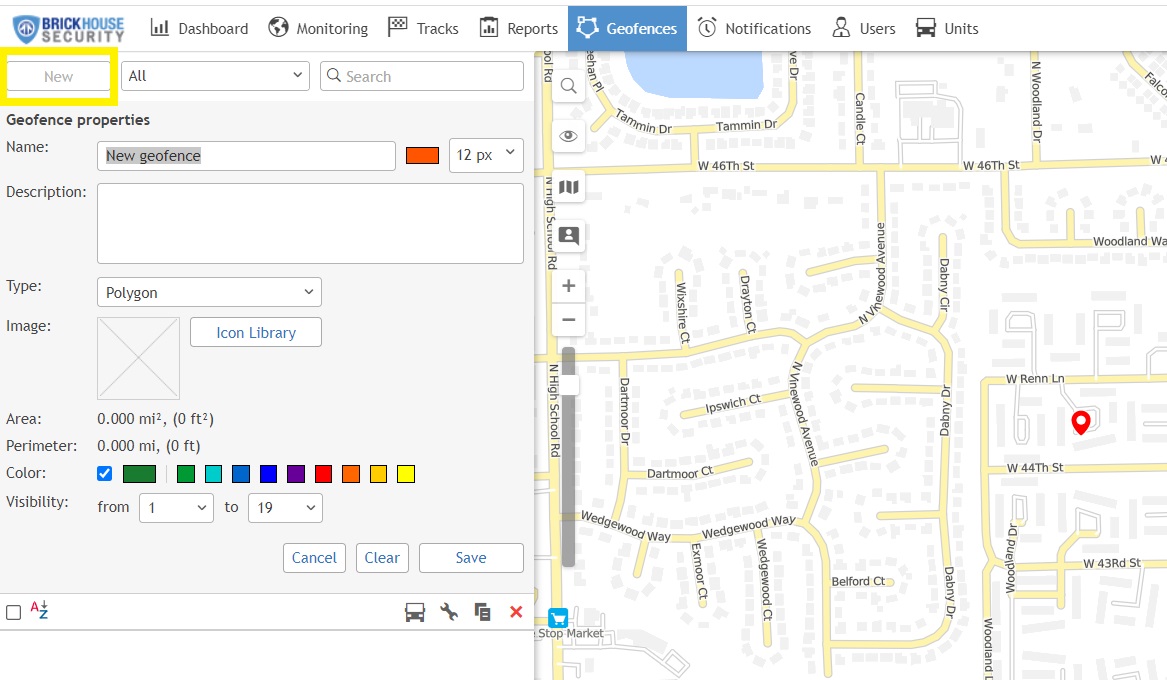Tick the select-all geofences checkbox
Screen dimensions: 1167x680
click(13, 612)
